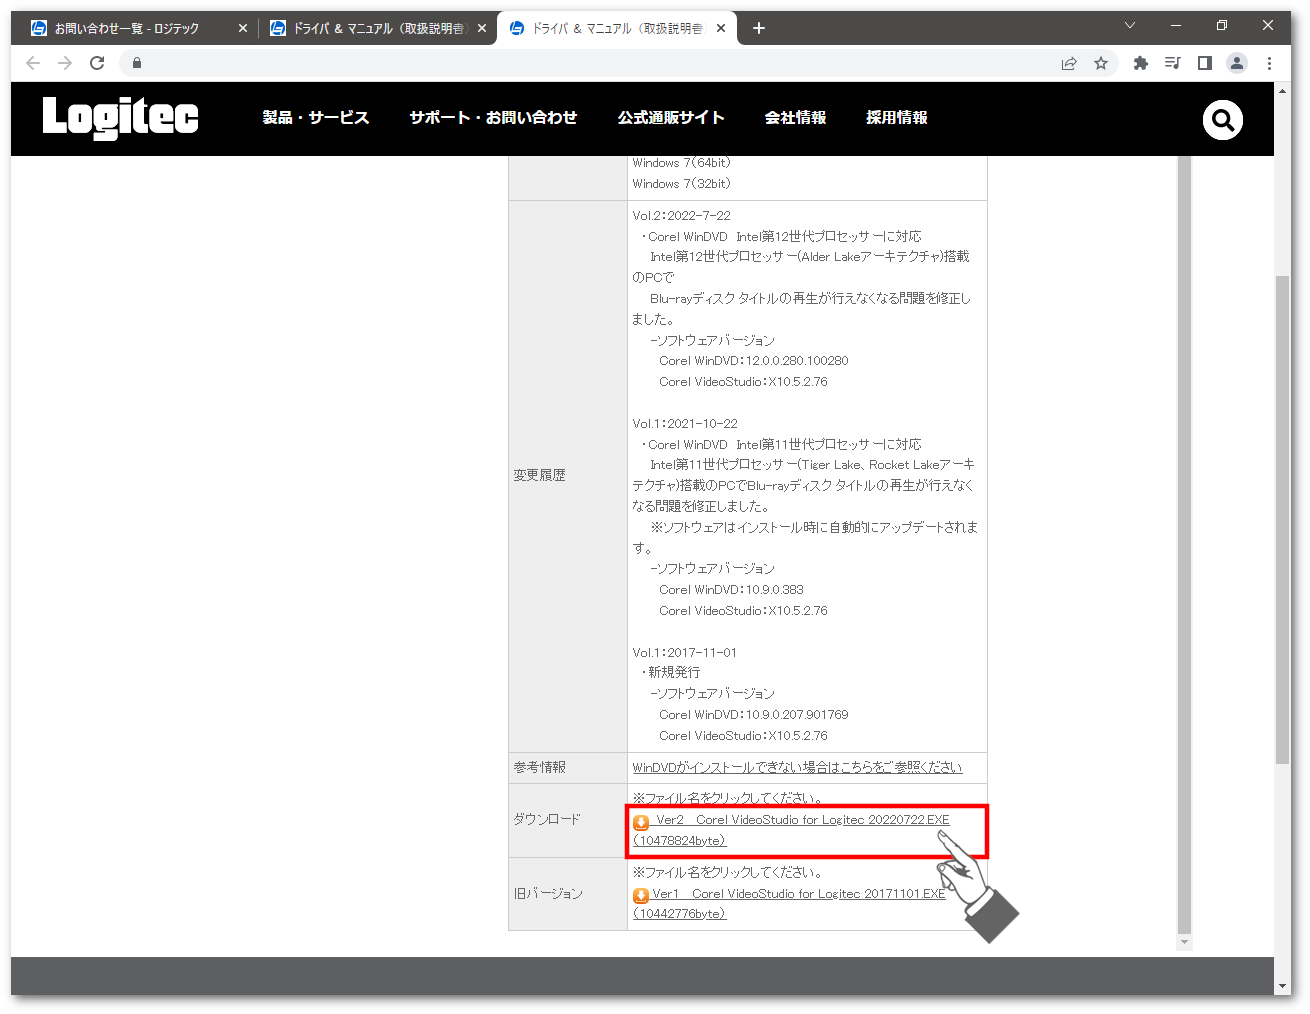Select the text Vol.1:2021-10-22

pyautogui.click(x=685, y=423)
